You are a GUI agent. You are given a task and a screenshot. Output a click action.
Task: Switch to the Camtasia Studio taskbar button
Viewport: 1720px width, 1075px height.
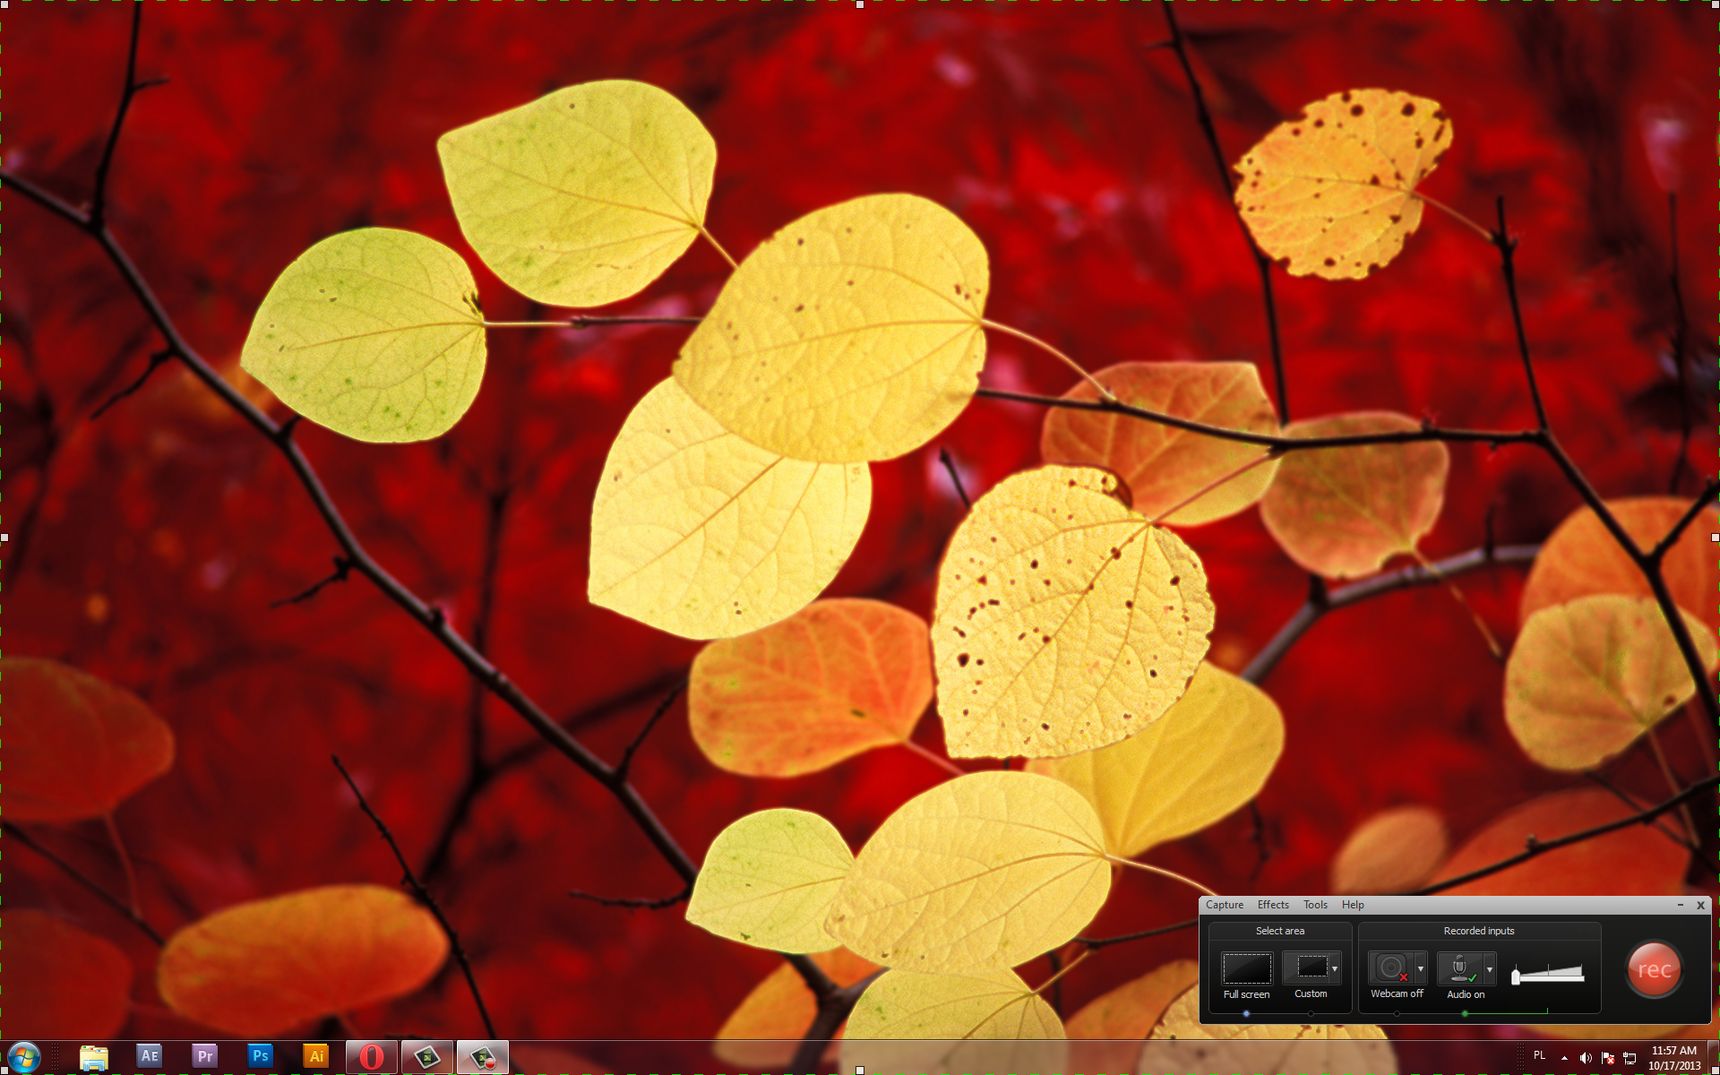click(427, 1057)
